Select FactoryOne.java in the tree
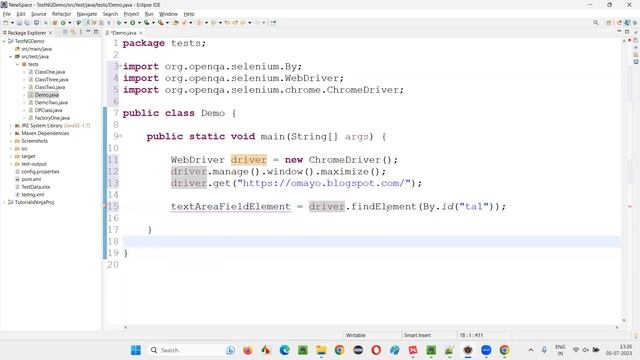The image size is (640, 360). point(52,118)
